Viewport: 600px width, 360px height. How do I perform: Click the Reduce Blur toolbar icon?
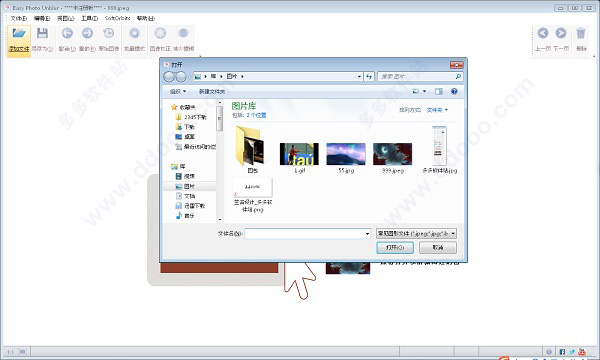184,34
